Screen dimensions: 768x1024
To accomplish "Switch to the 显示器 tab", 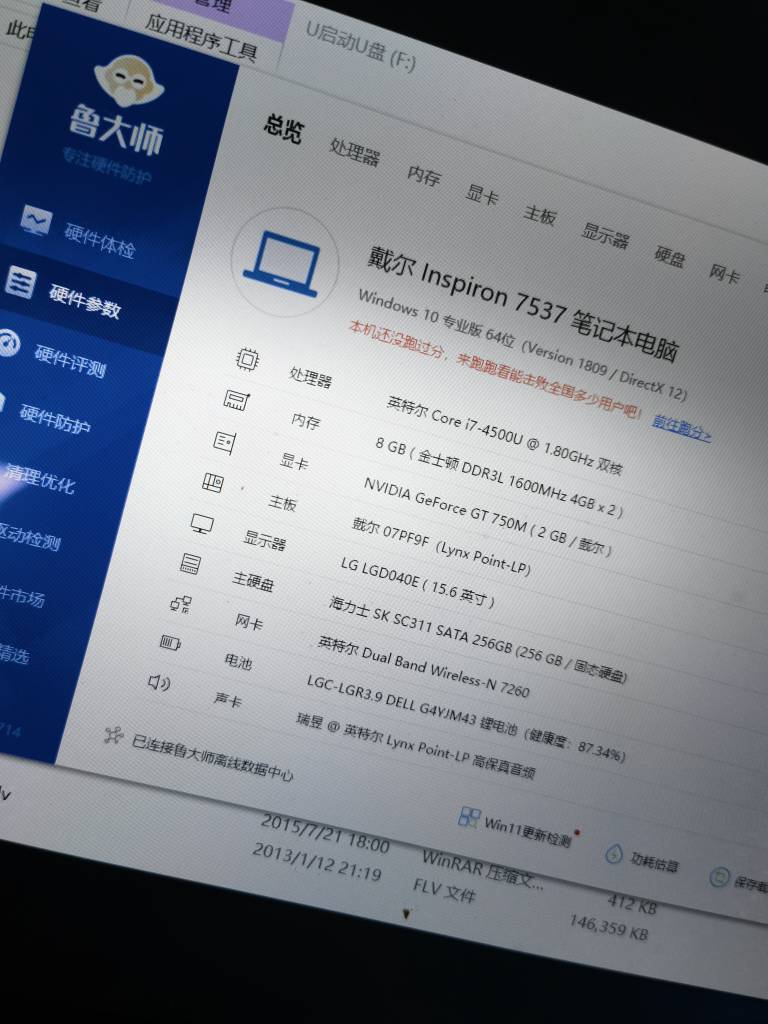I will [605, 235].
